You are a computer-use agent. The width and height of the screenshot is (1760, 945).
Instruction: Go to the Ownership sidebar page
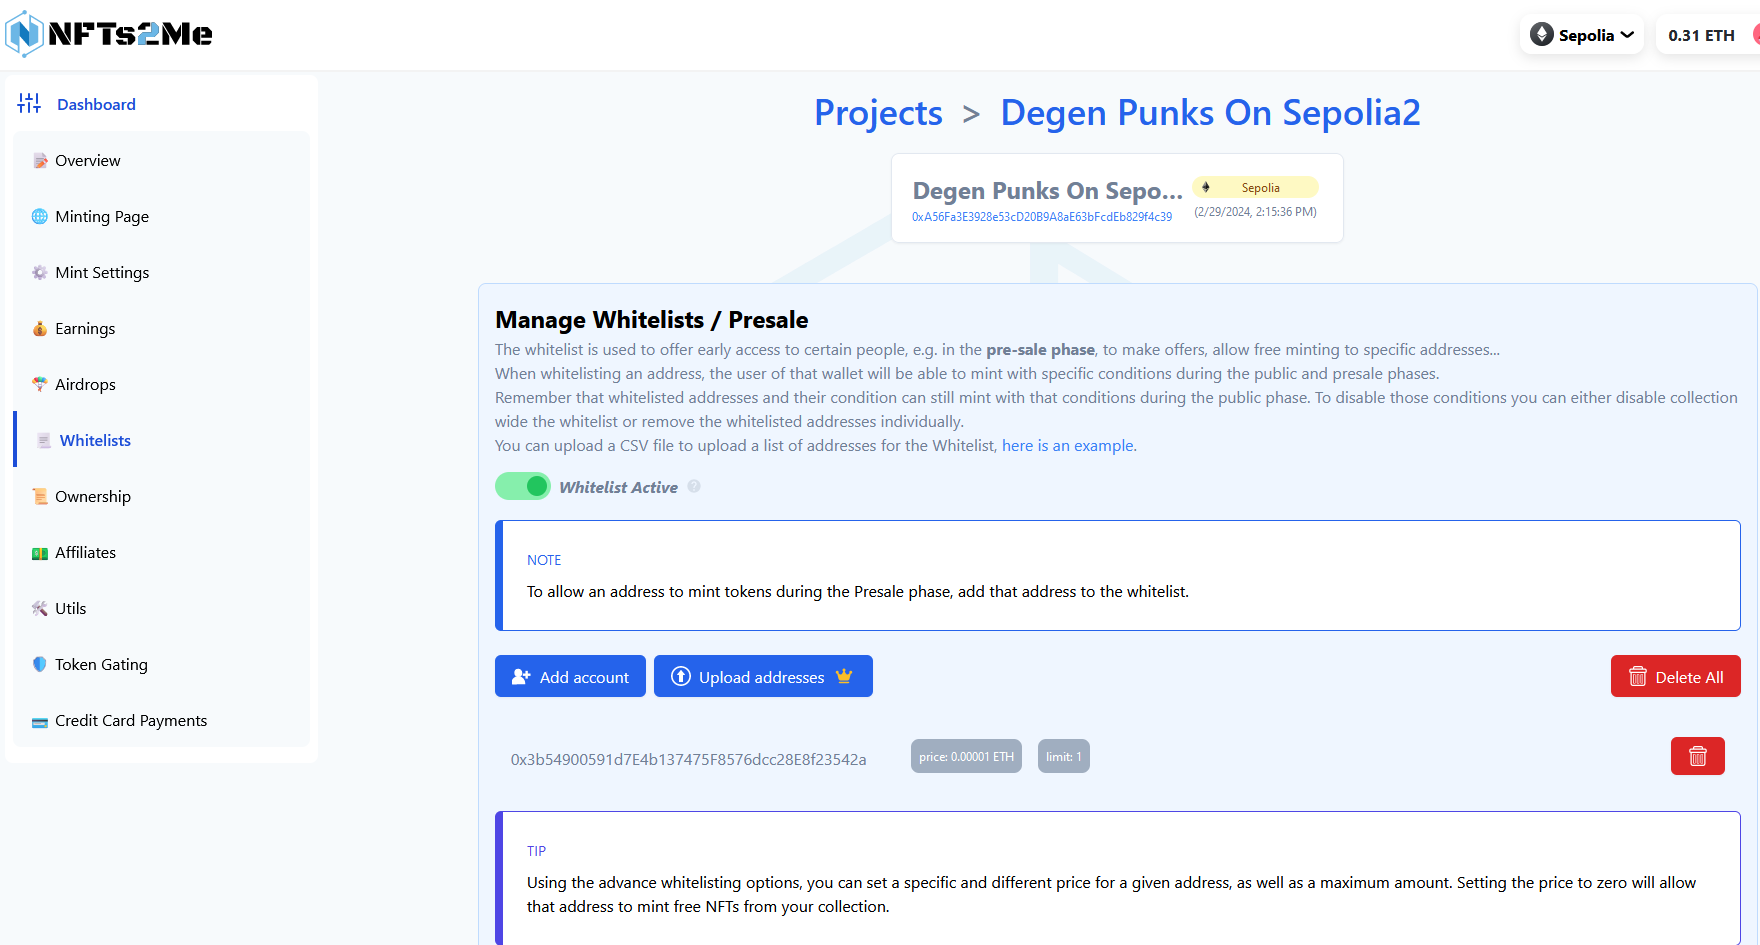(x=92, y=496)
